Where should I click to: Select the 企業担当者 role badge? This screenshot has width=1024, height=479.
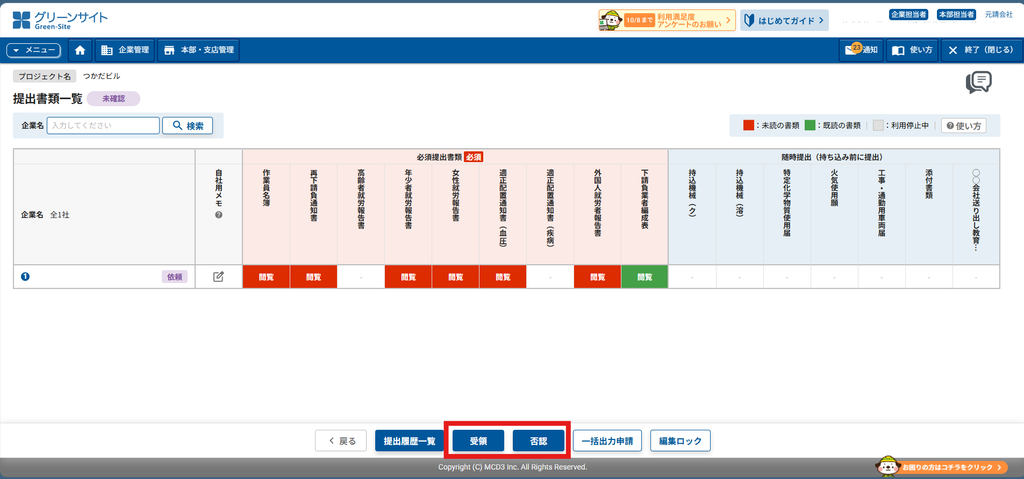click(909, 14)
